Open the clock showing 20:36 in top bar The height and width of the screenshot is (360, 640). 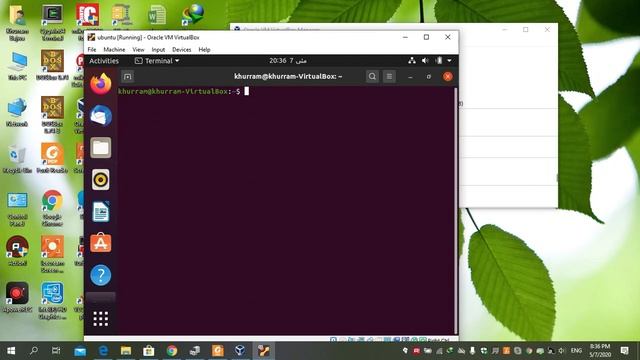(x=287, y=60)
